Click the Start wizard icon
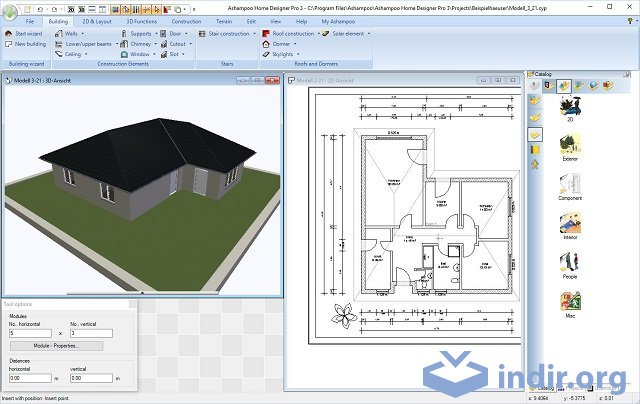This screenshot has height=404, width=640. (x=9, y=33)
